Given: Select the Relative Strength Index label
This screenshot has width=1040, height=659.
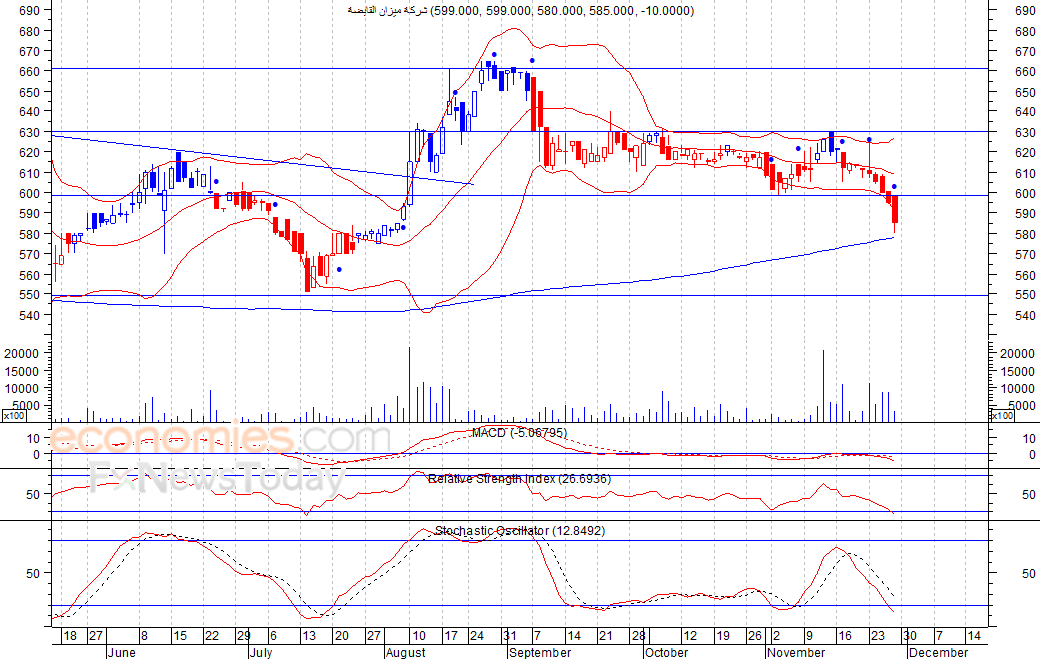Looking at the screenshot, I should (x=519, y=479).
